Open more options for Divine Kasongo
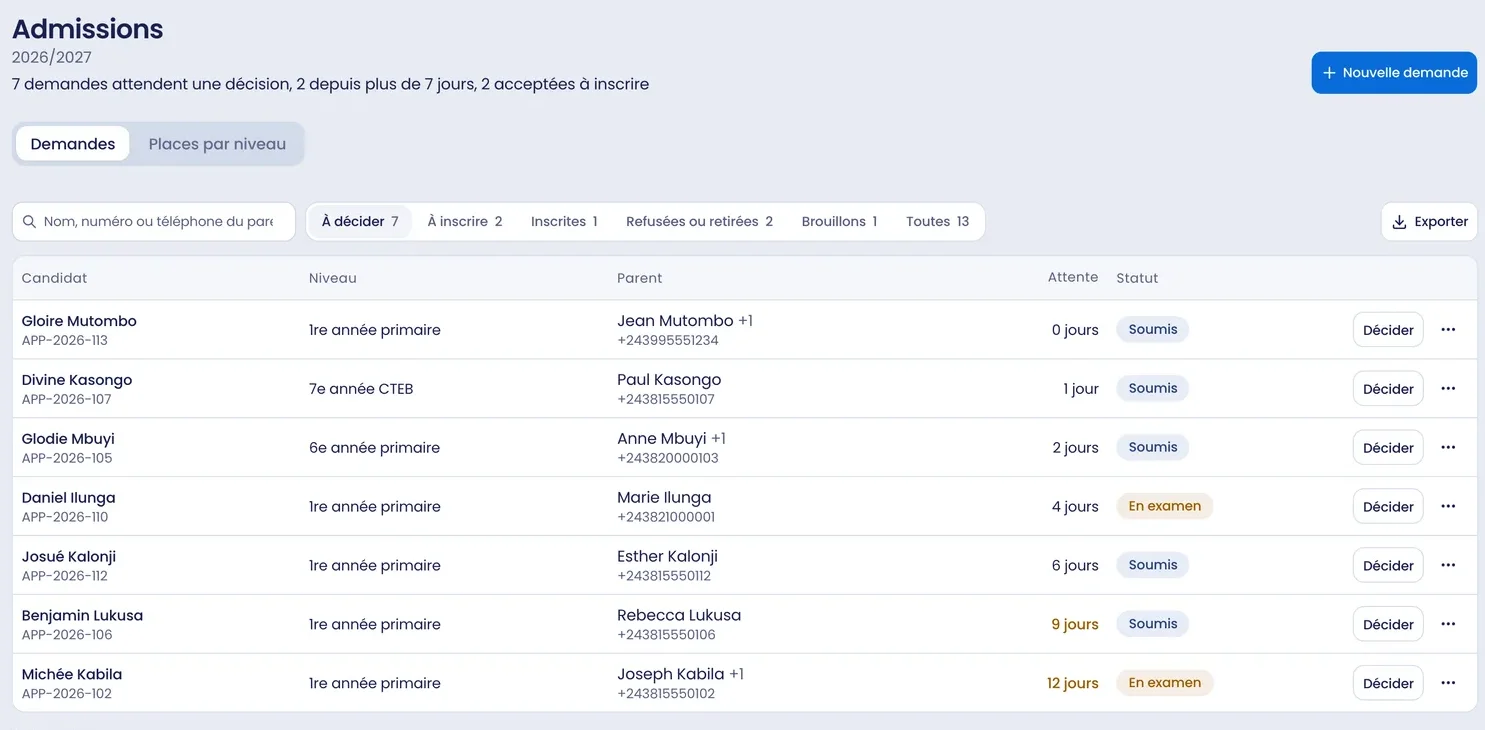 point(1448,389)
